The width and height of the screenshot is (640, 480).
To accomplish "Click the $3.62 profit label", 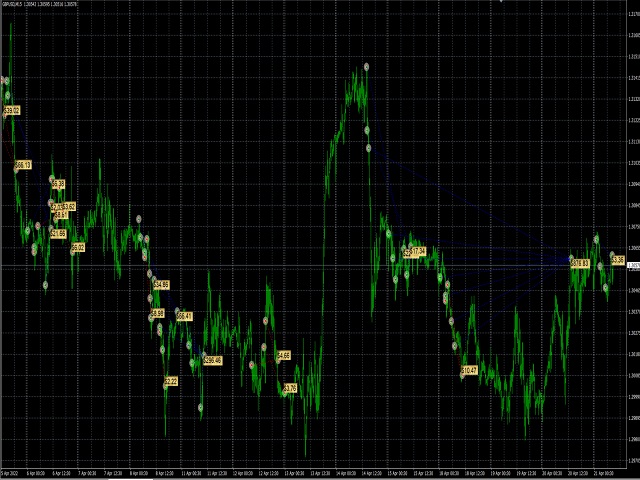I will click(x=69, y=207).
